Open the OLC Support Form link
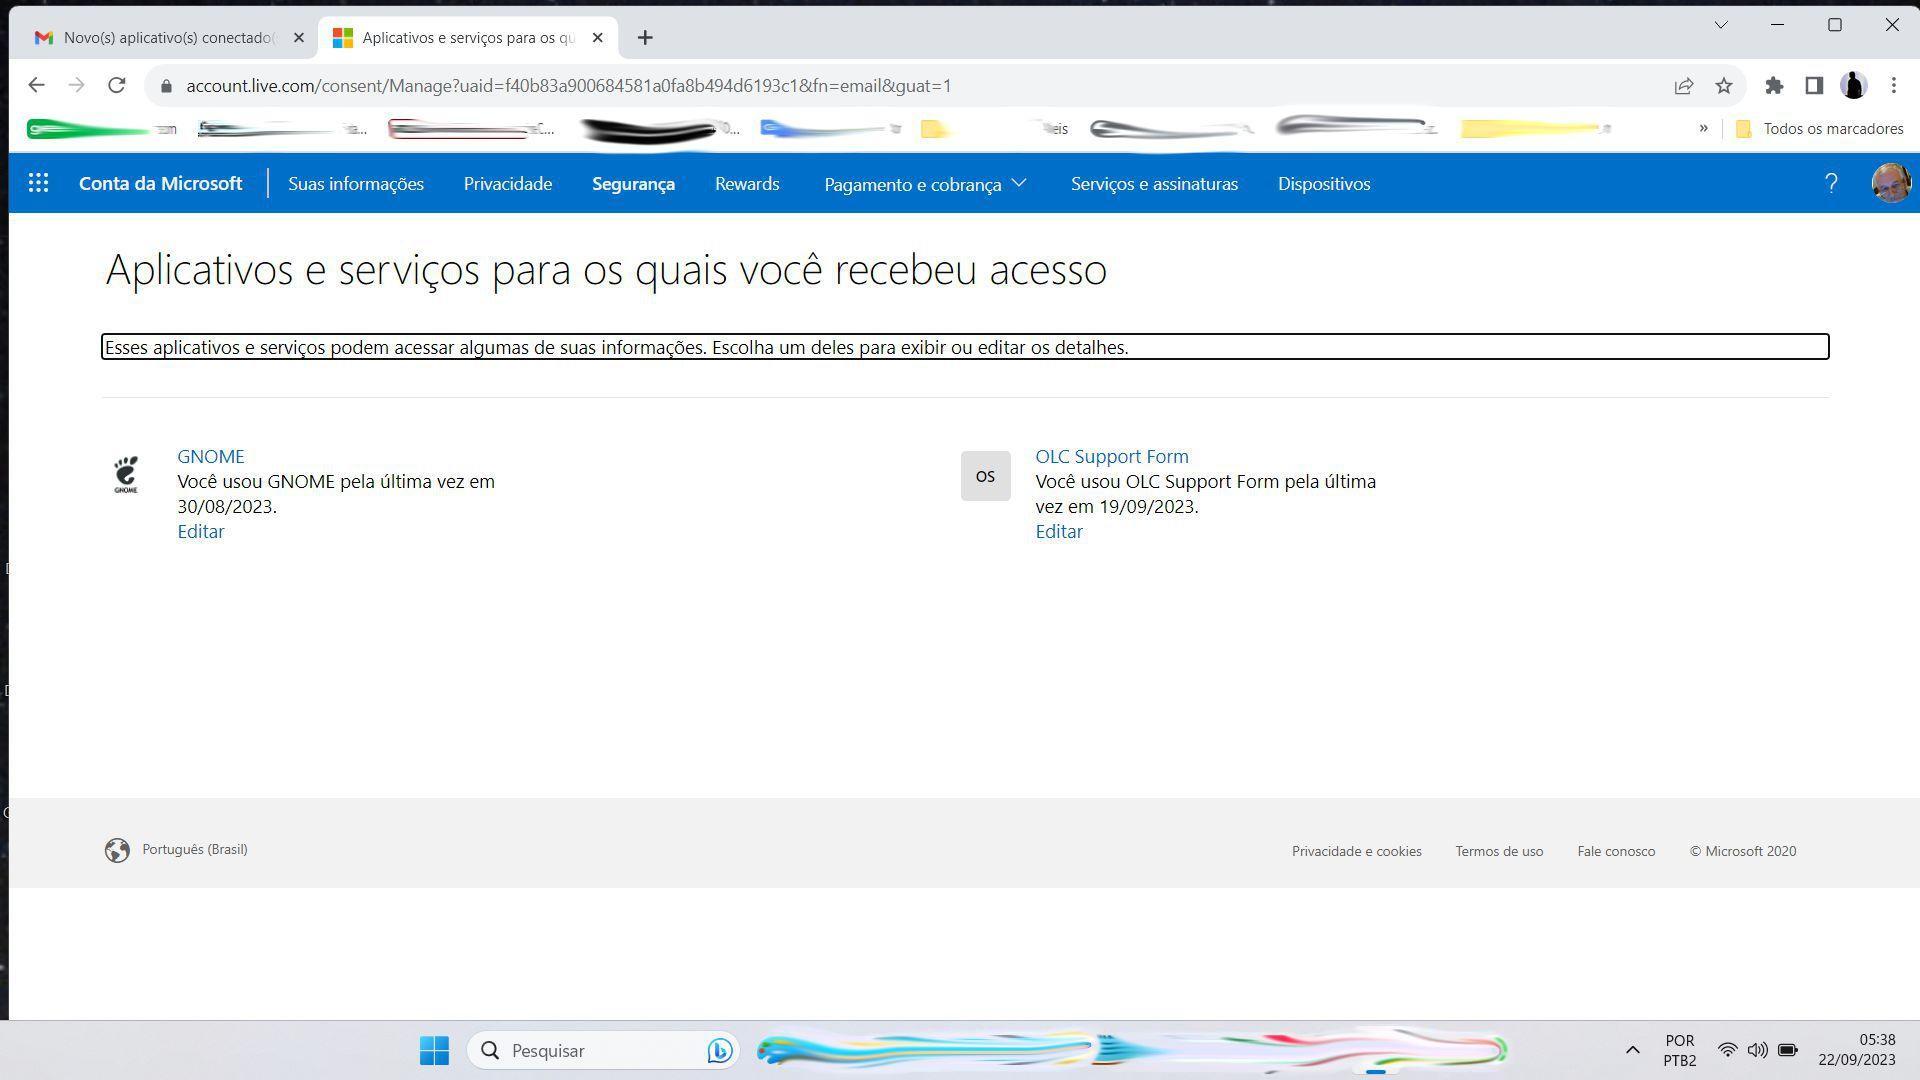Image resolution: width=1920 pixels, height=1080 pixels. coord(1112,456)
